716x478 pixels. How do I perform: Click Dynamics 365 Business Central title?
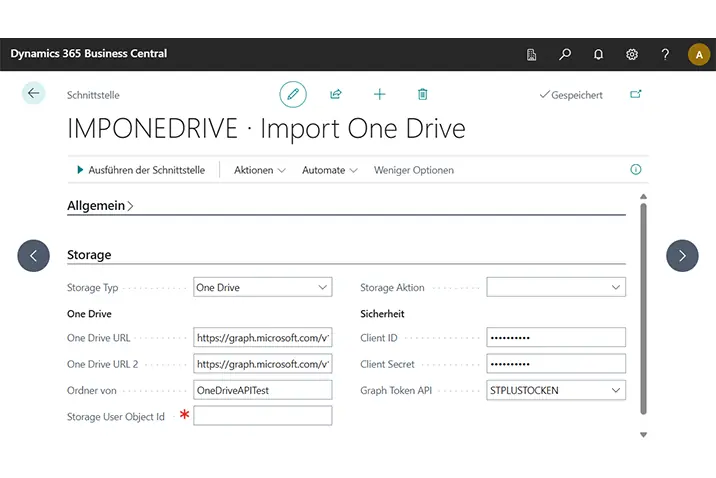point(89,53)
